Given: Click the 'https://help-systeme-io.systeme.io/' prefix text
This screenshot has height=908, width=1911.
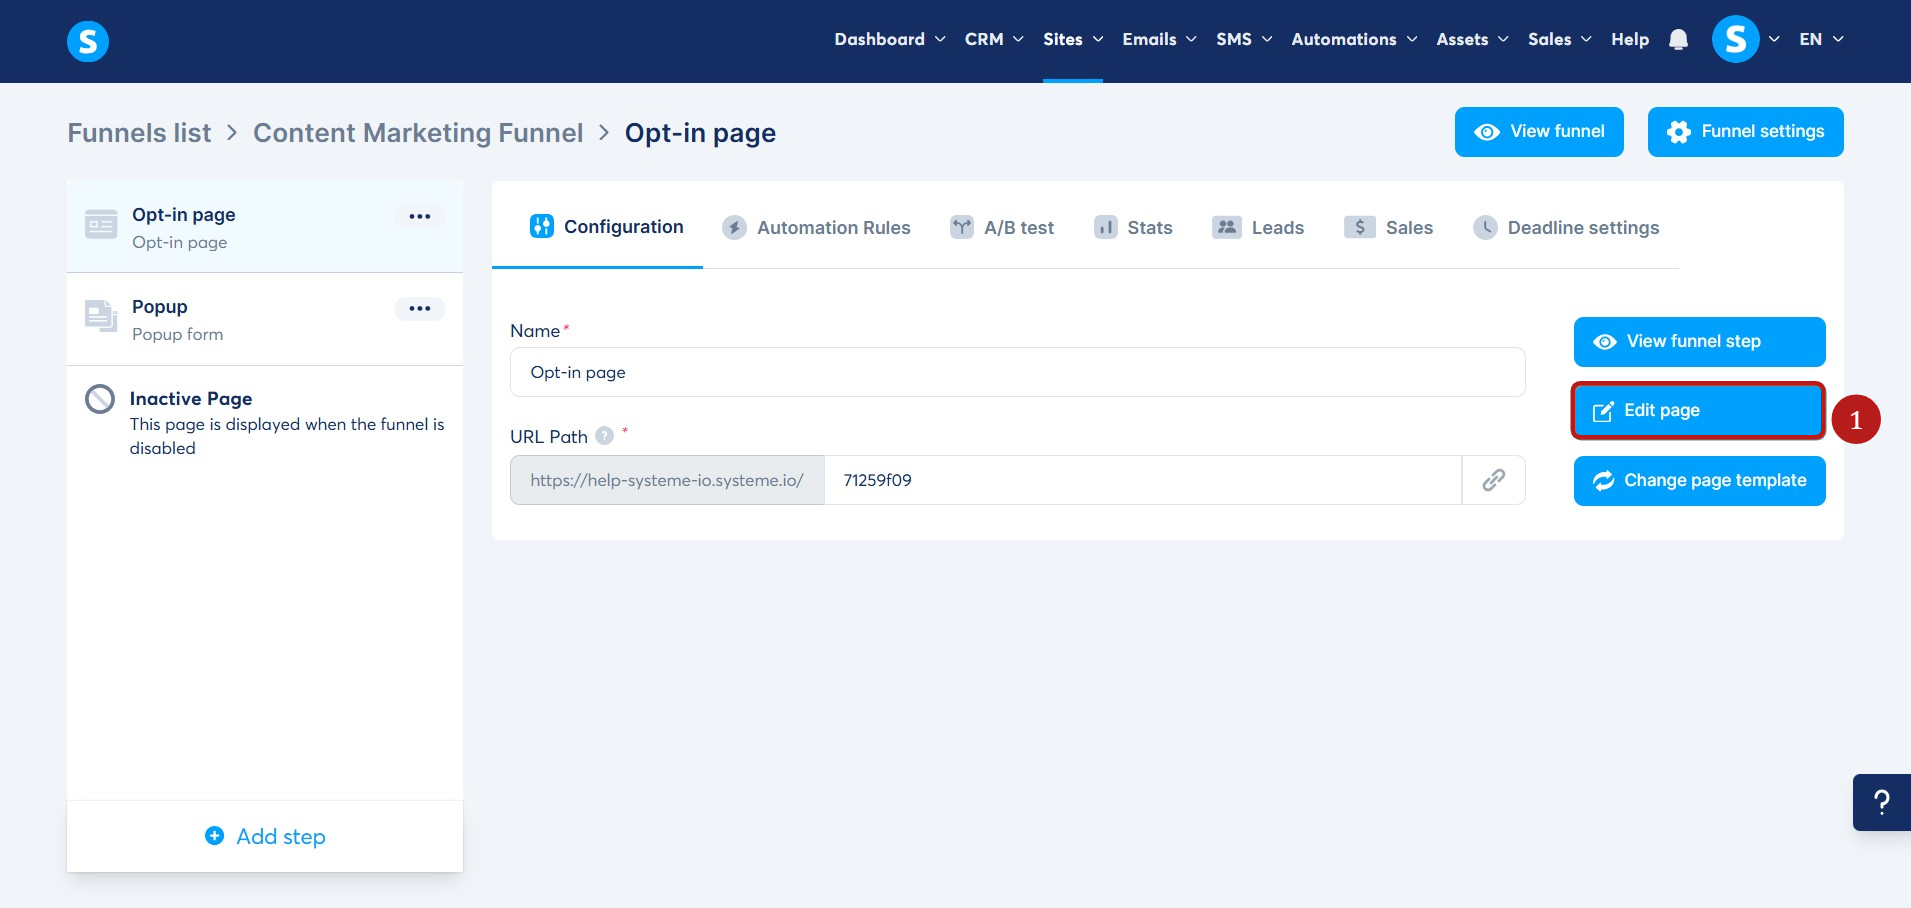Looking at the screenshot, I should pos(667,480).
